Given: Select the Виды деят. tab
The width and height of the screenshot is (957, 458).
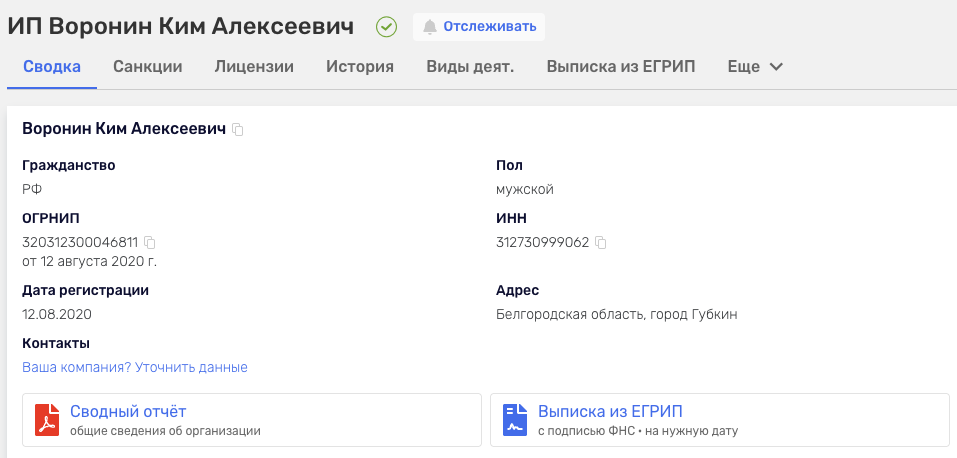Looking at the screenshot, I should point(470,67).
